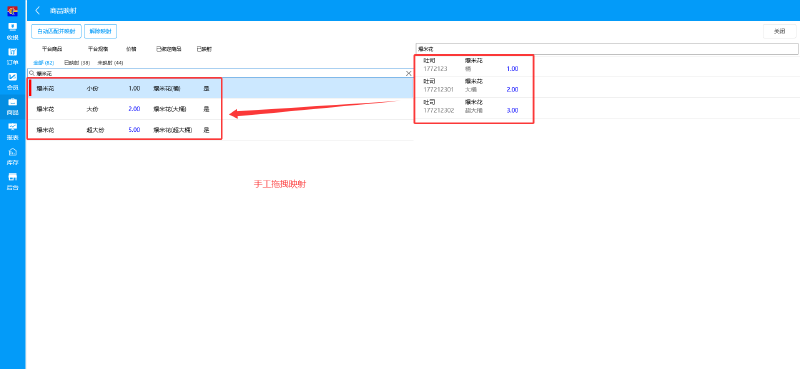Click the magnifier icon in left search
Image resolution: width=800 pixels, height=369 pixels.
[x=32, y=73]
